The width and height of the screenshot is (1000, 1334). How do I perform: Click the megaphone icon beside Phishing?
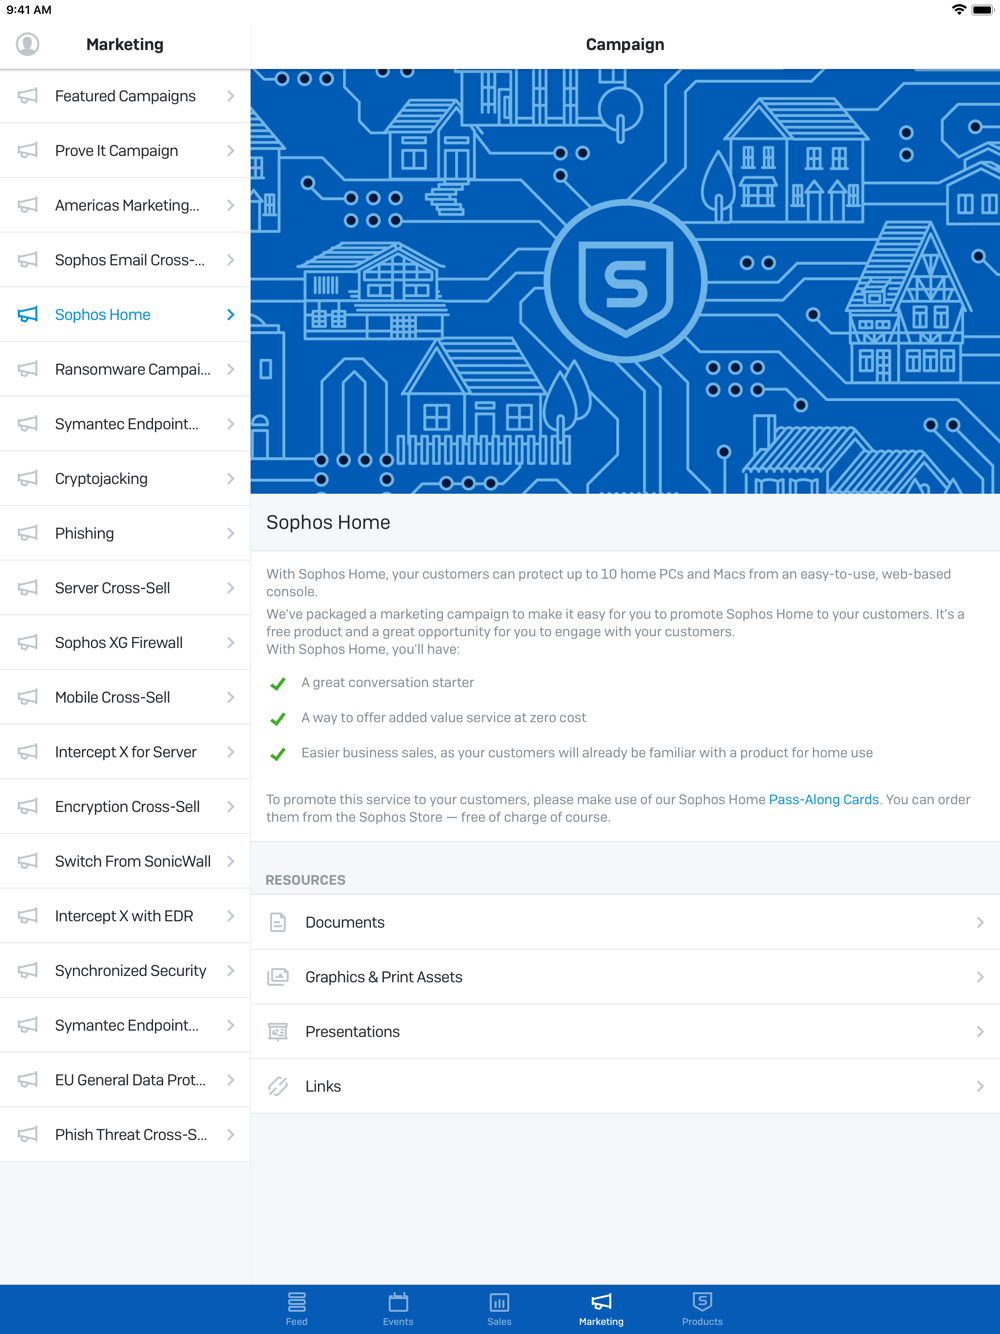pos(28,533)
